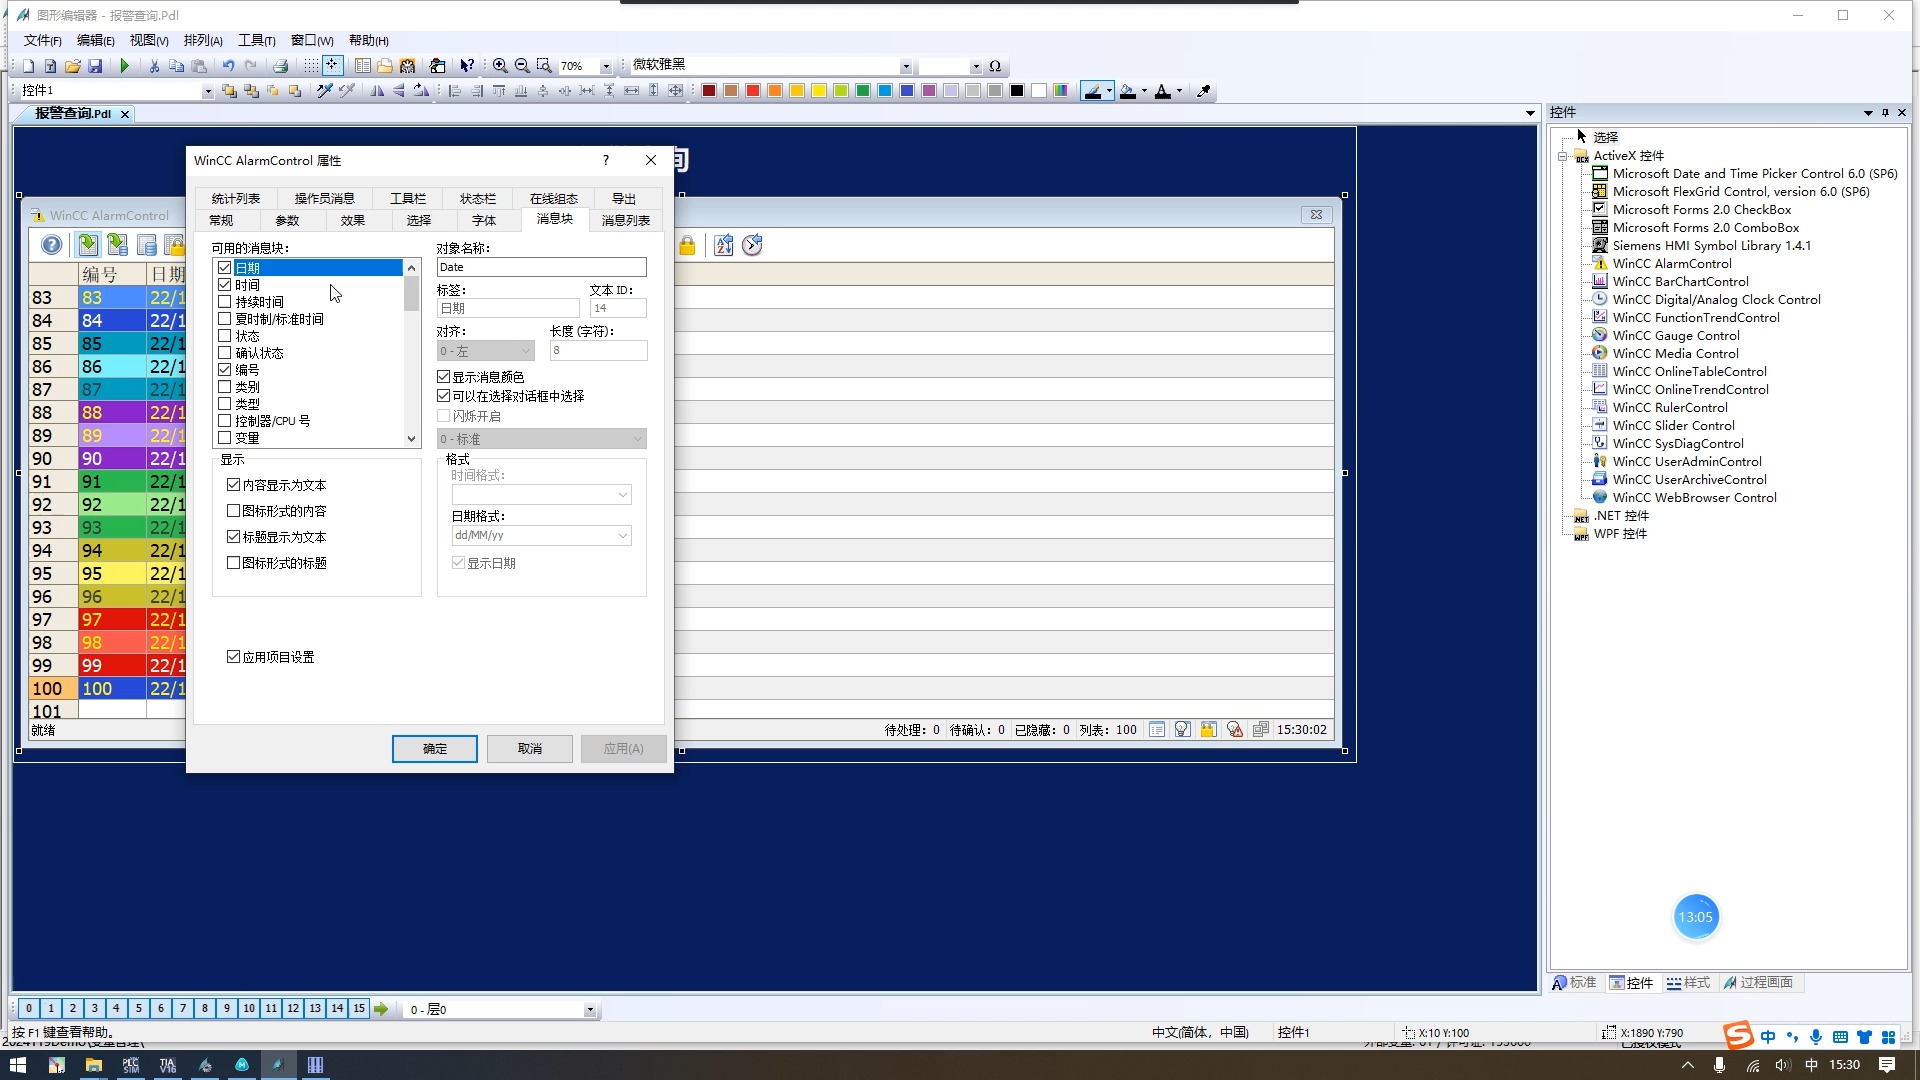Viewport: 1920px width, 1080px height.
Task: Pick the red color swatch in palette
Action: click(753, 91)
